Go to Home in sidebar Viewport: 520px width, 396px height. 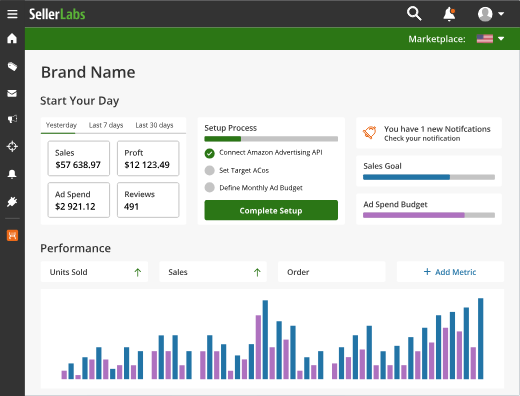pos(12,38)
